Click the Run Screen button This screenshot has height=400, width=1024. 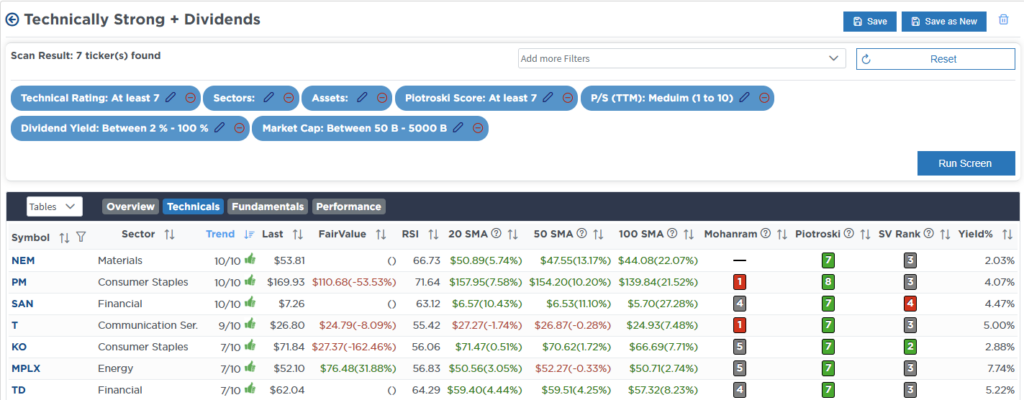pyautogui.click(x=966, y=163)
